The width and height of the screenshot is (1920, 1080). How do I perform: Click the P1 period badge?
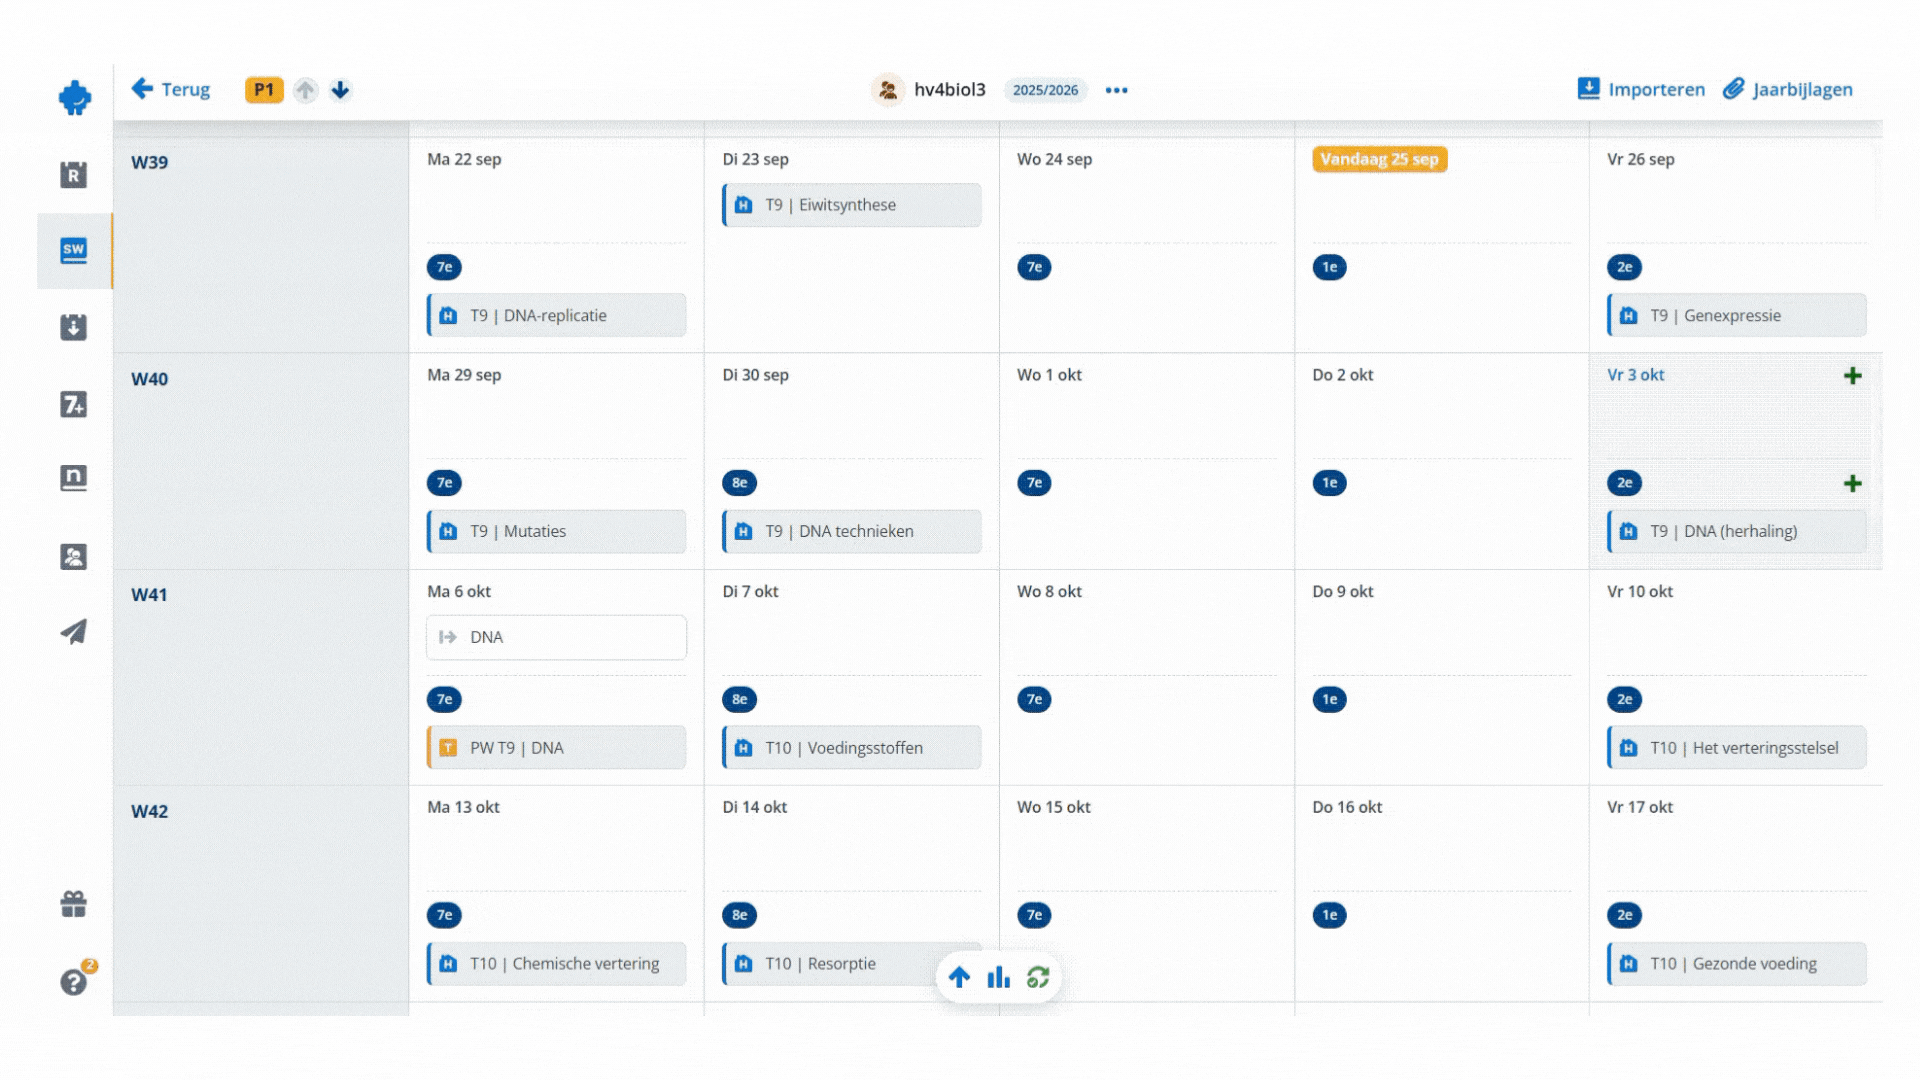pyautogui.click(x=264, y=90)
